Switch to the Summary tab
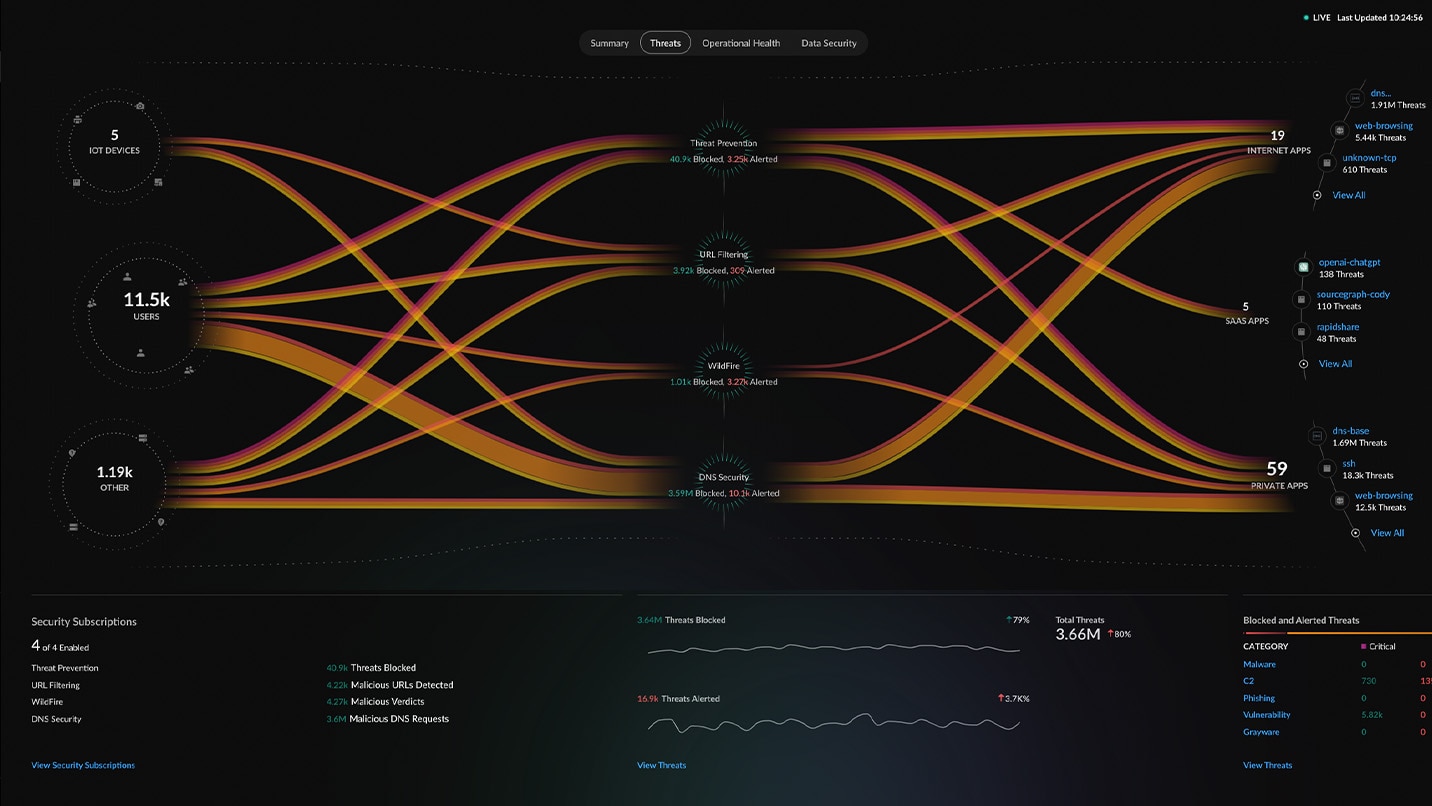 (609, 43)
